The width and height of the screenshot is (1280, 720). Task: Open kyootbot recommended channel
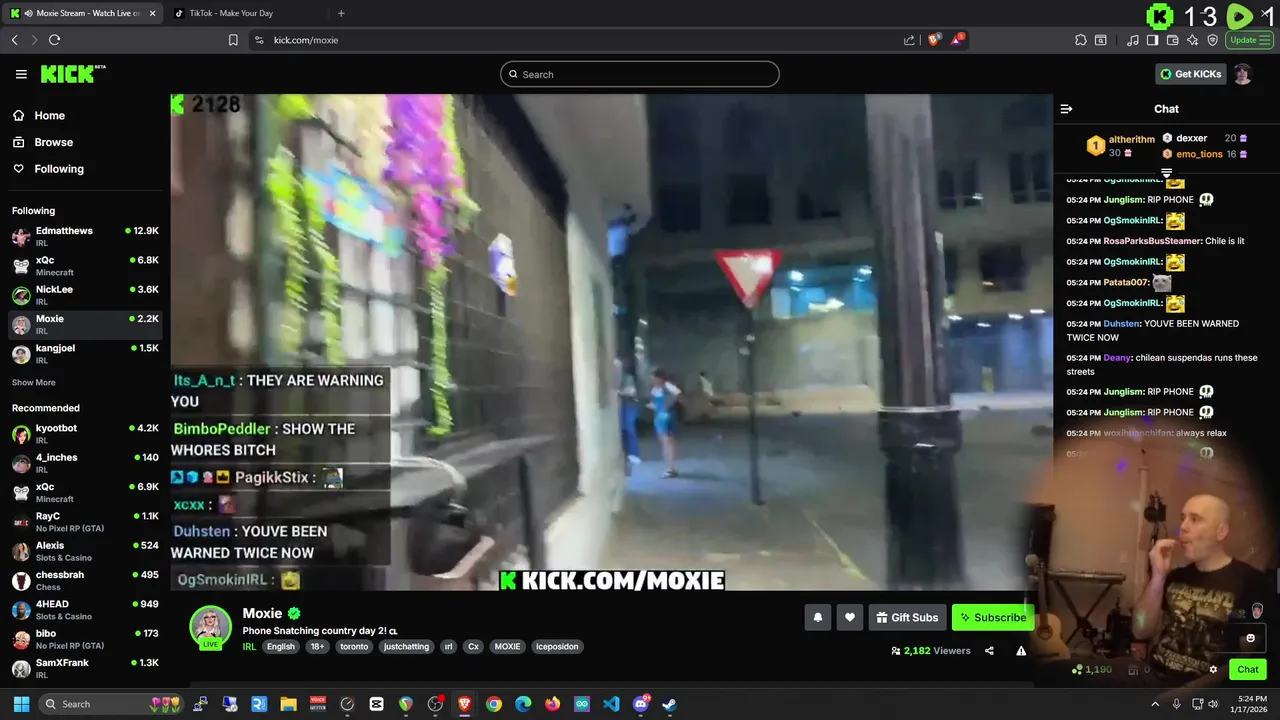click(x=85, y=434)
